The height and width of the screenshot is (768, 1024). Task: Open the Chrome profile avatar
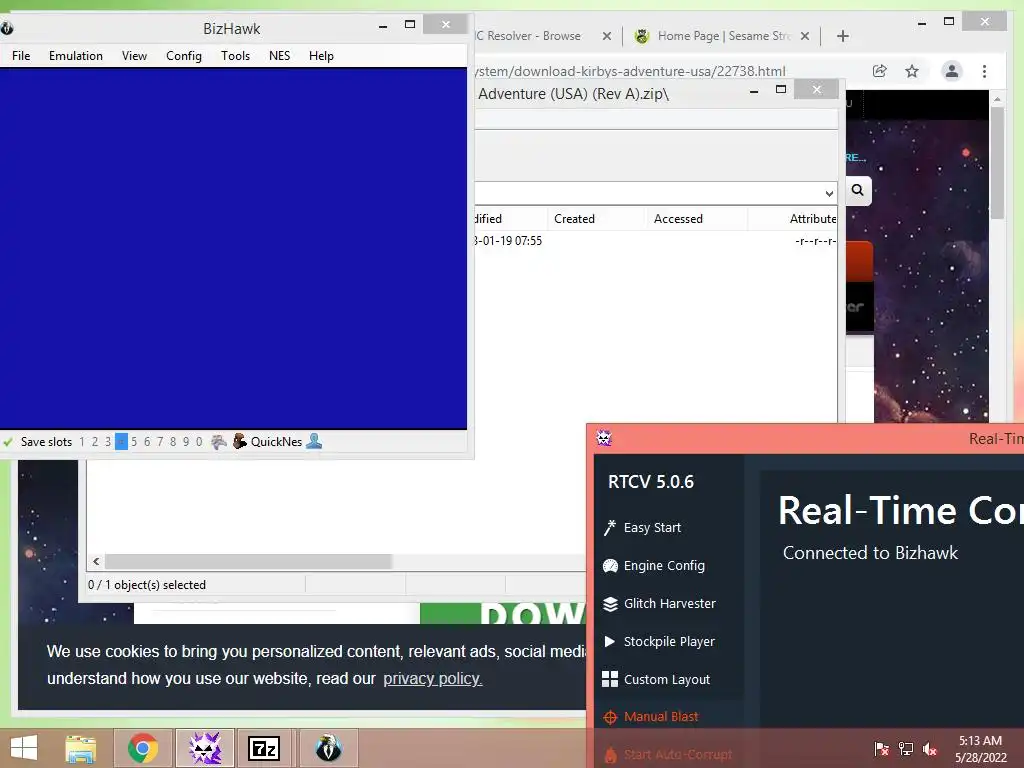[952, 71]
